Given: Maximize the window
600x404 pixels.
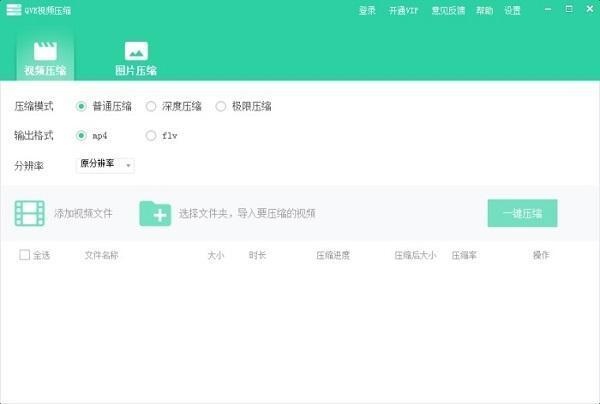Looking at the screenshot, I should (569, 9).
